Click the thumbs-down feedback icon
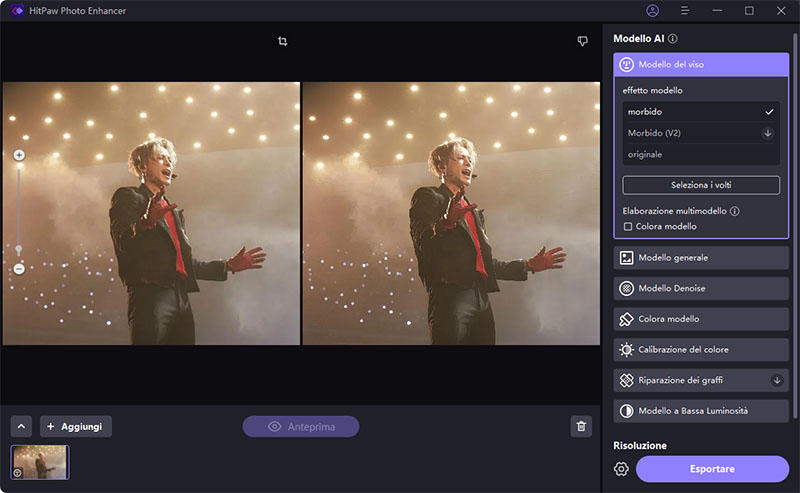The width and height of the screenshot is (800, 493). click(582, 41)
